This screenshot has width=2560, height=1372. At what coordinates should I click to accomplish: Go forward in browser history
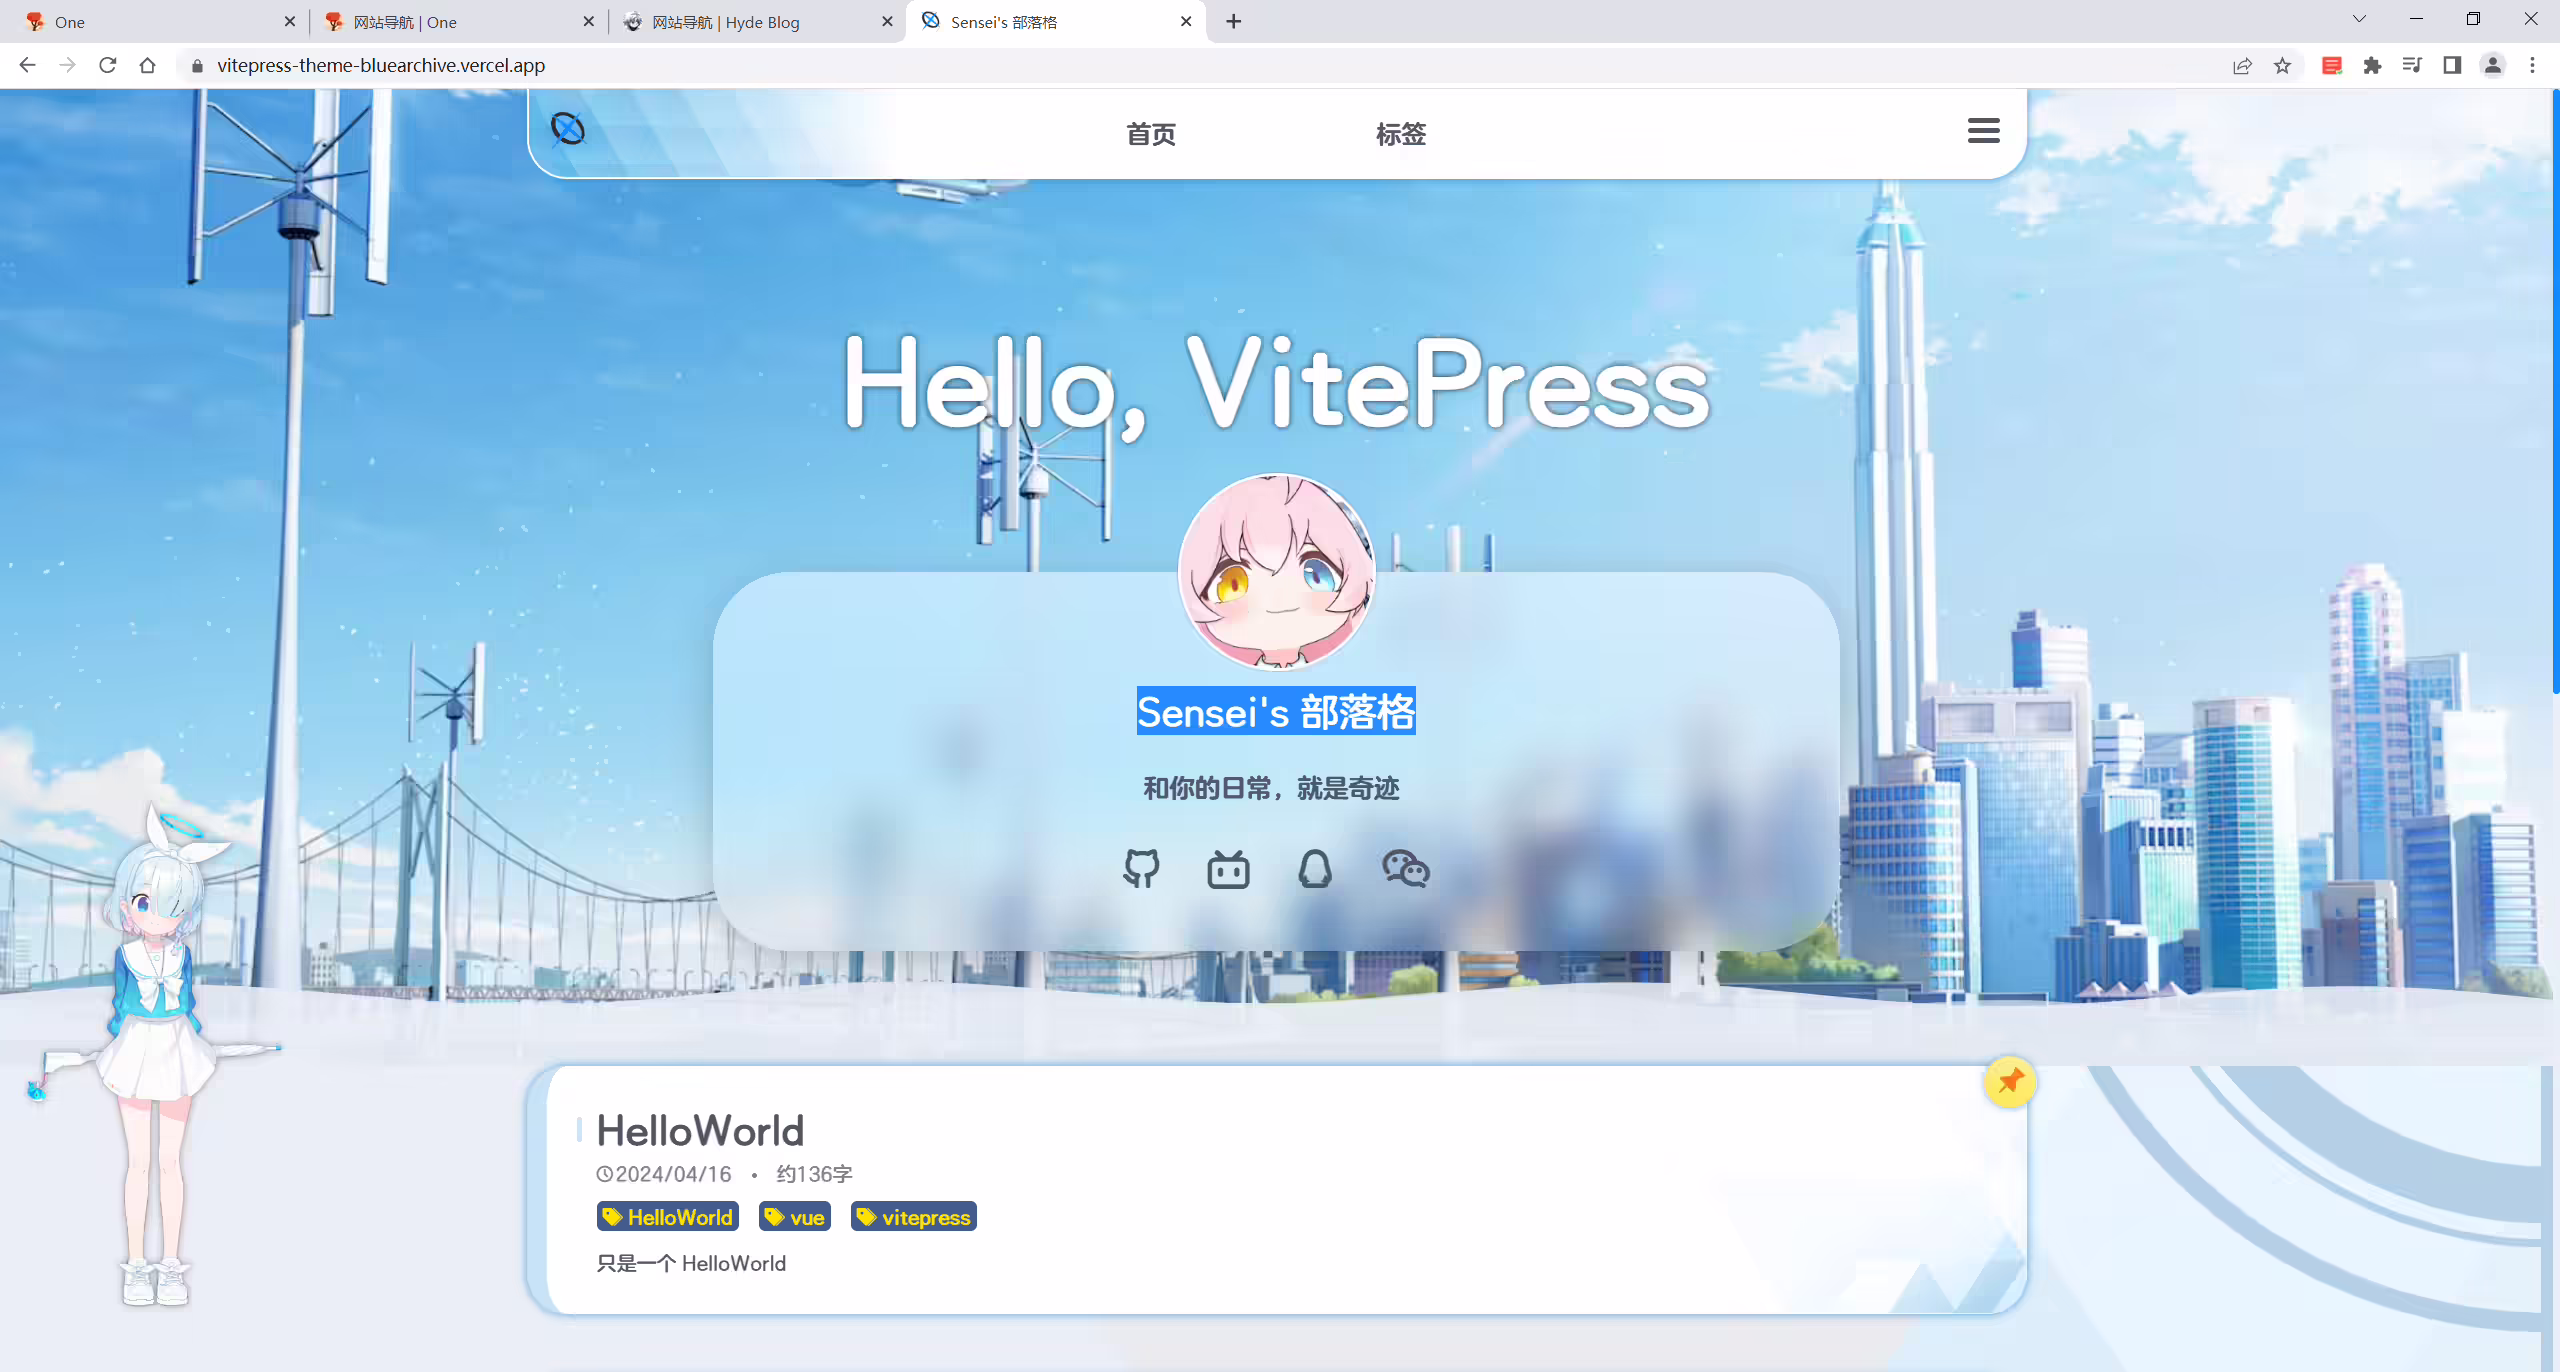click(67, 65)
